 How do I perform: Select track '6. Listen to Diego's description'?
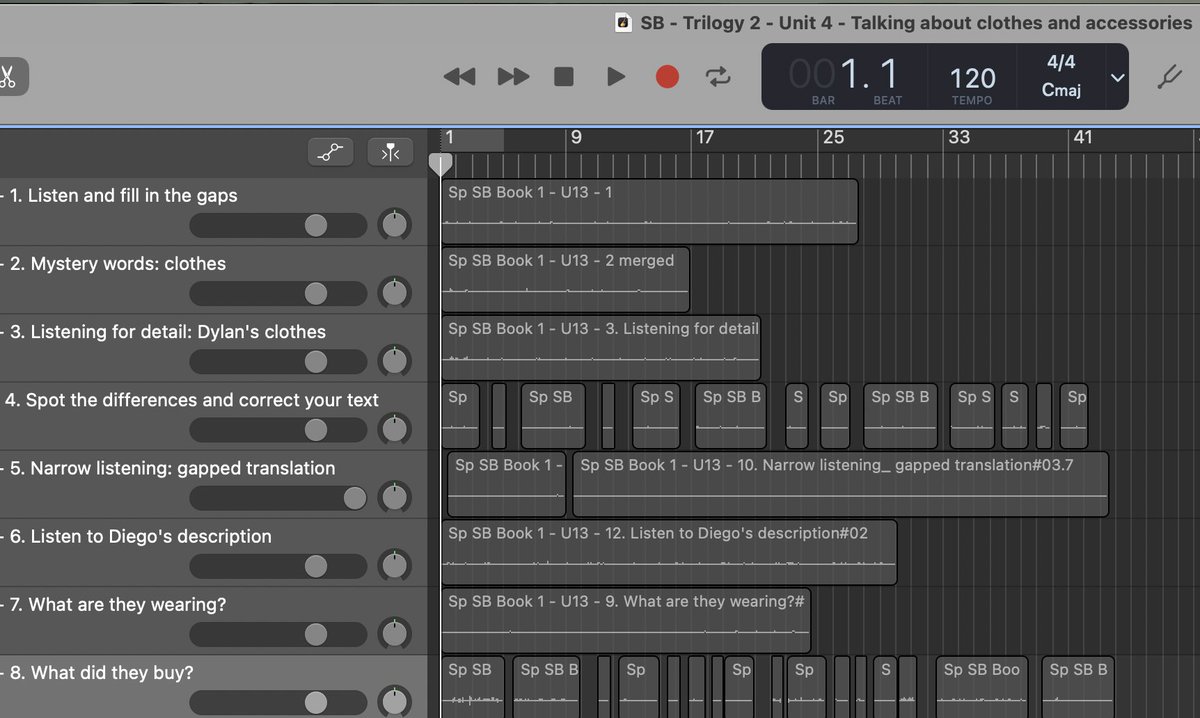tap(141, 536)
